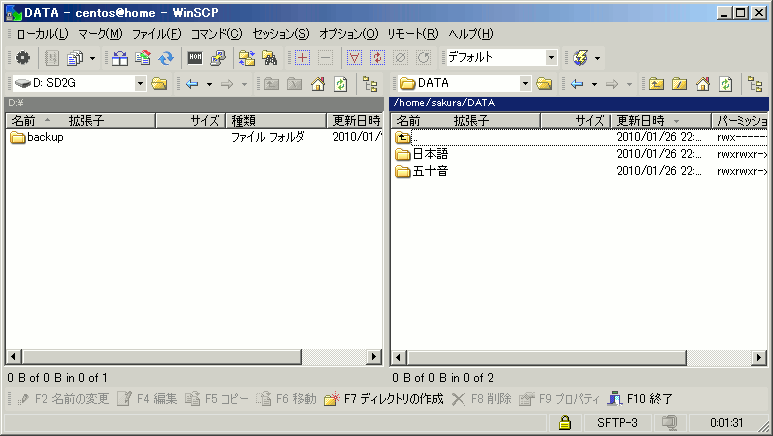Open local folder browse icon beside drive list

[x=159, y=84]
